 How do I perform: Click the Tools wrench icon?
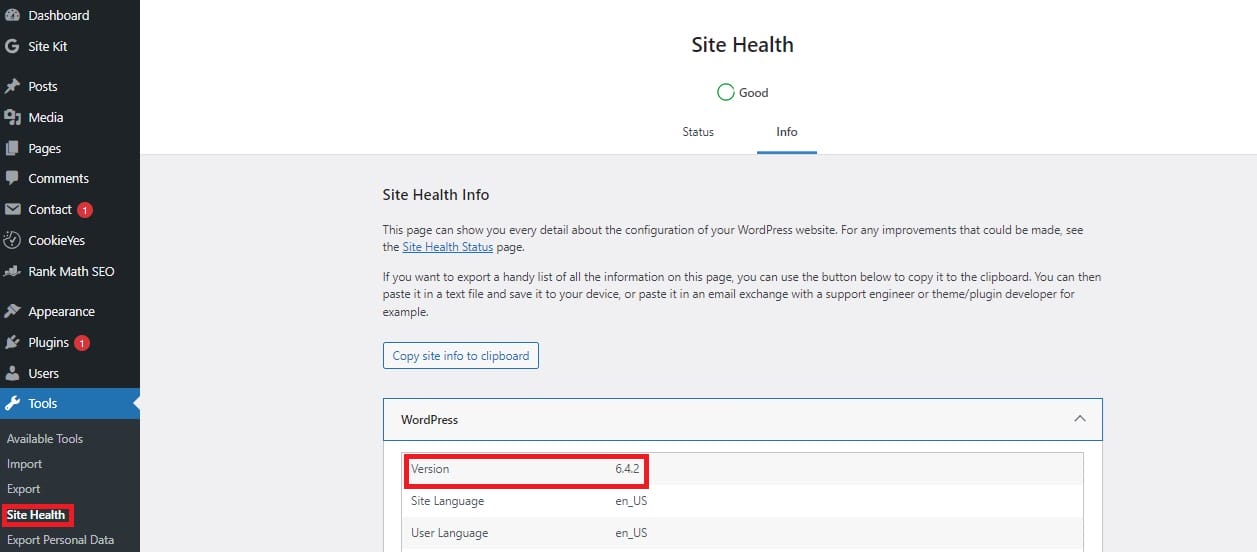pos(12,403)
